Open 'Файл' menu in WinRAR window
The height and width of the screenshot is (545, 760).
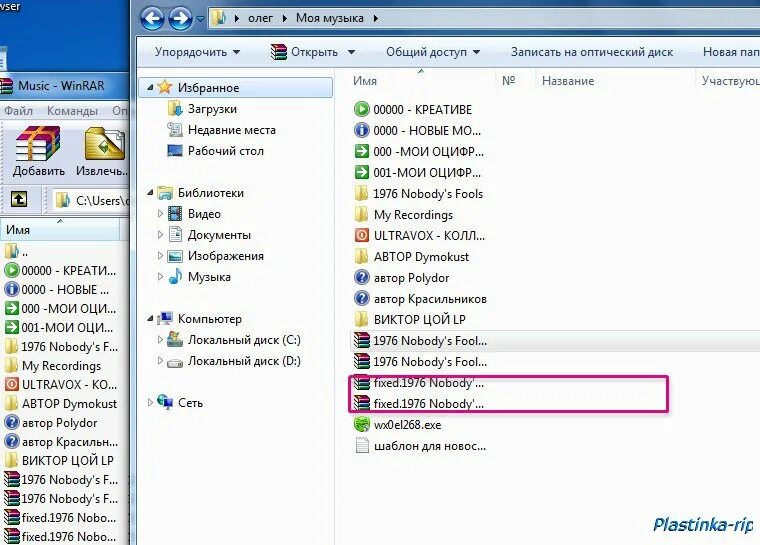click(18, 111)
